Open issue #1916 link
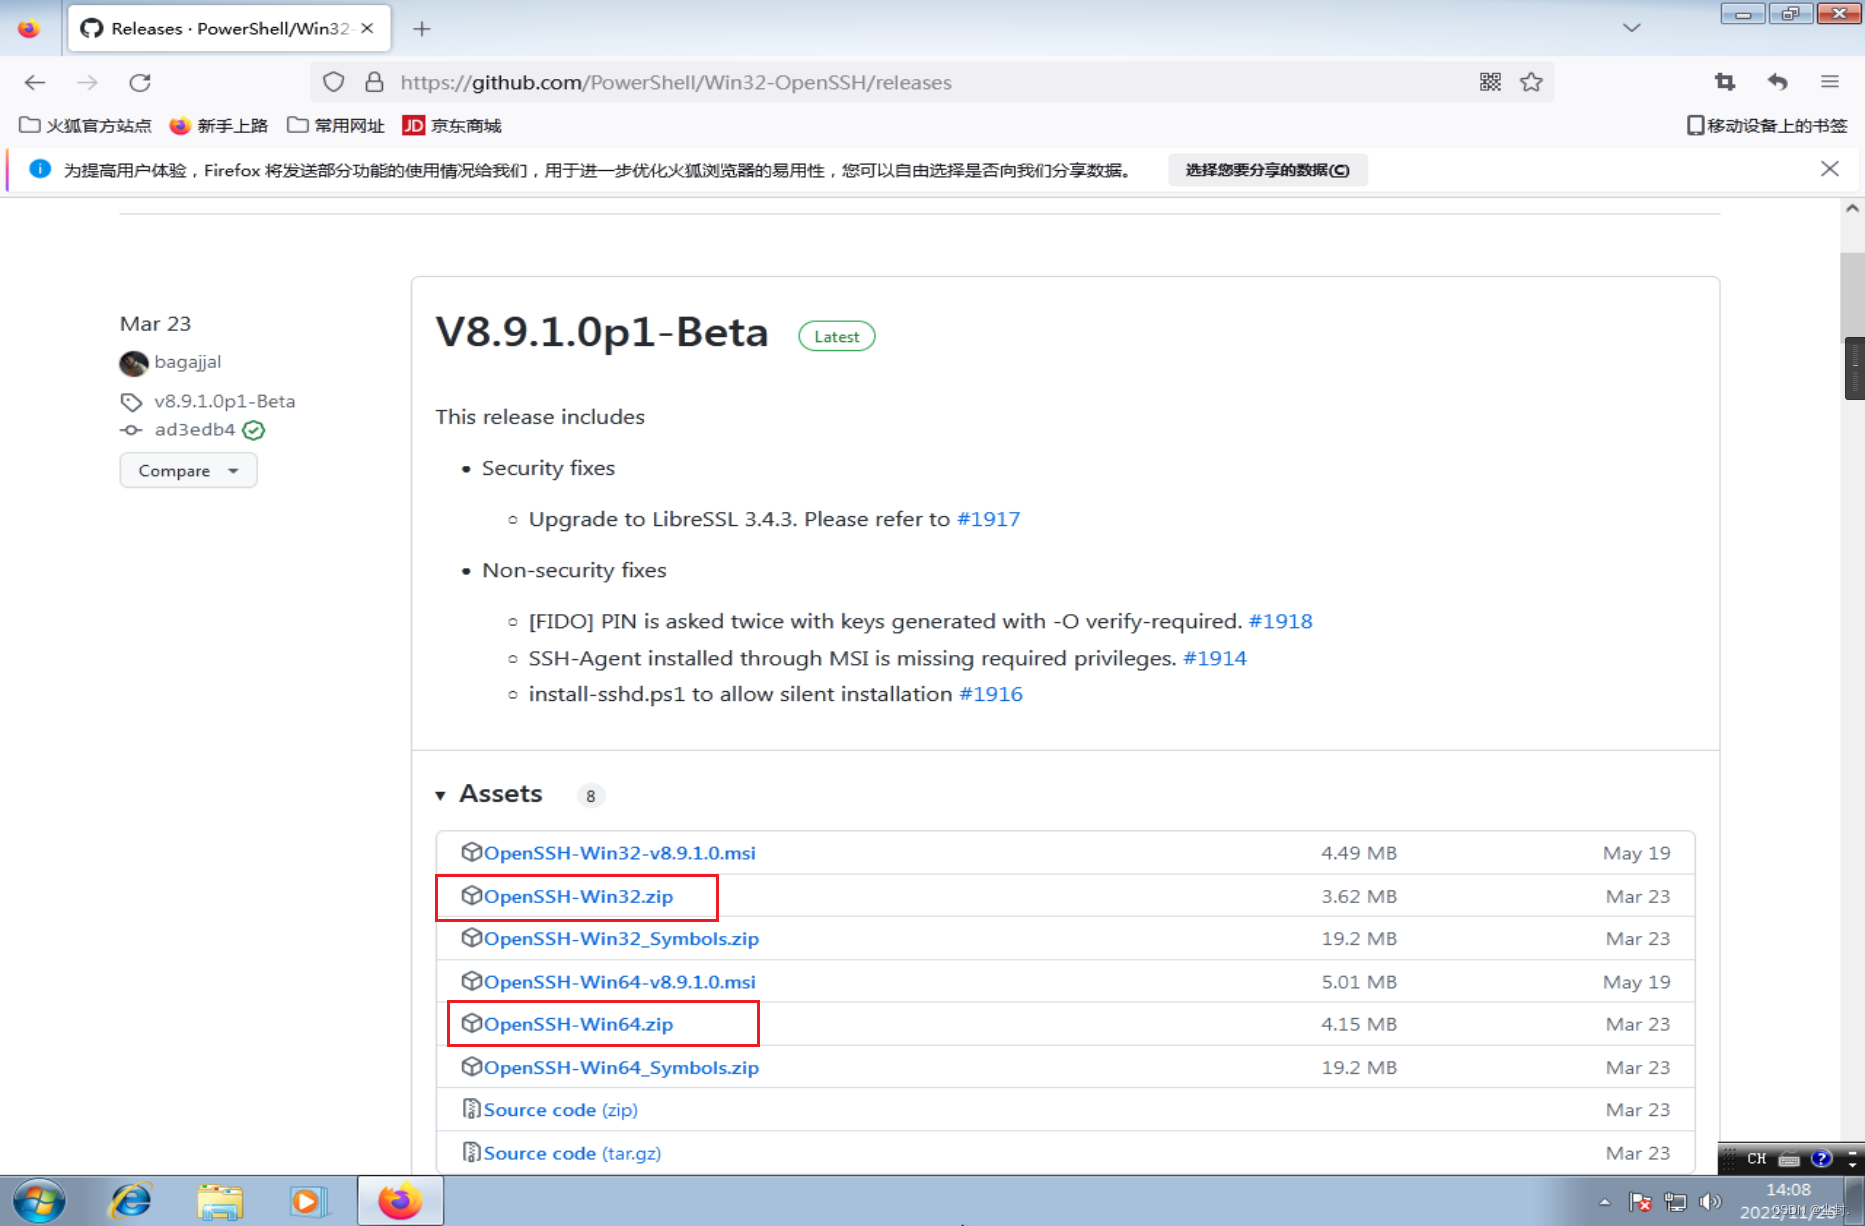This screenshot has width=1865, height=1226. pyautogui.click(x=990, y=694)
